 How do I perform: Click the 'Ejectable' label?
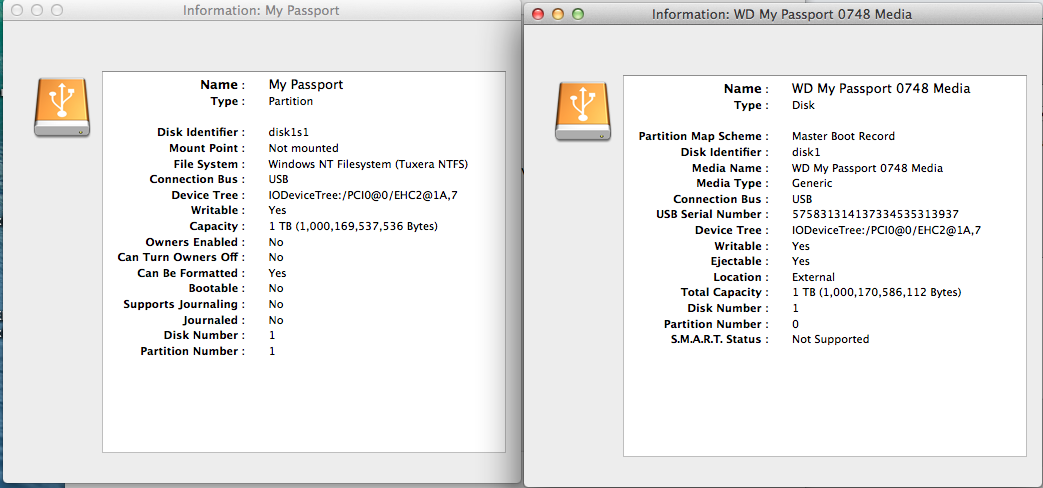742,261
